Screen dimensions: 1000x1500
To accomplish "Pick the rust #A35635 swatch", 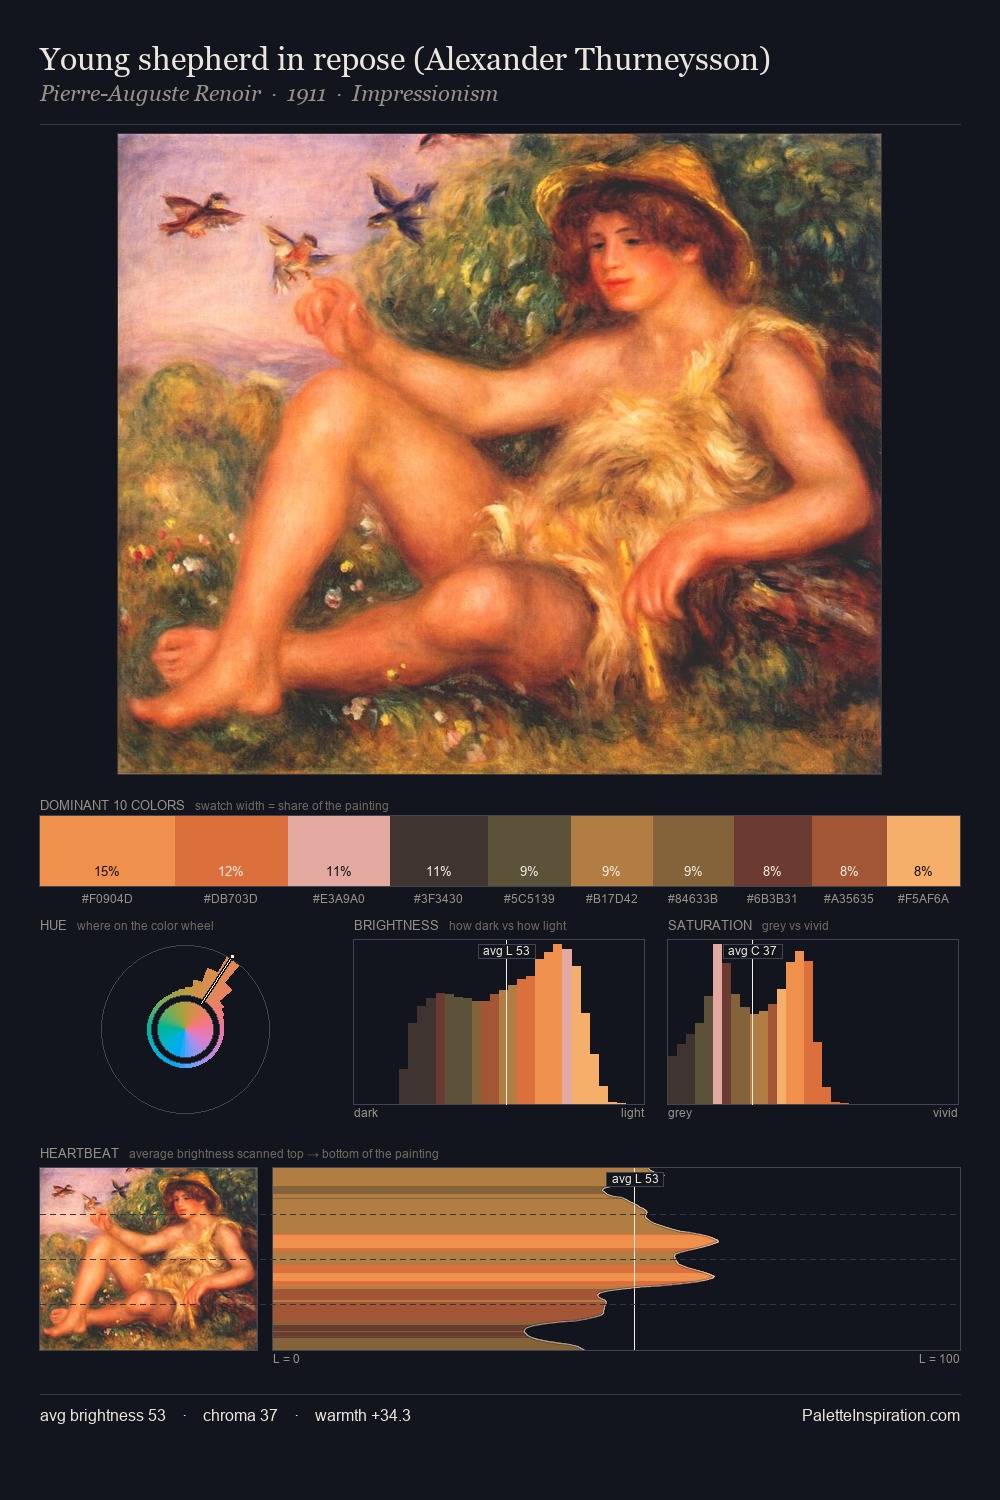I will tap(849, 851).
